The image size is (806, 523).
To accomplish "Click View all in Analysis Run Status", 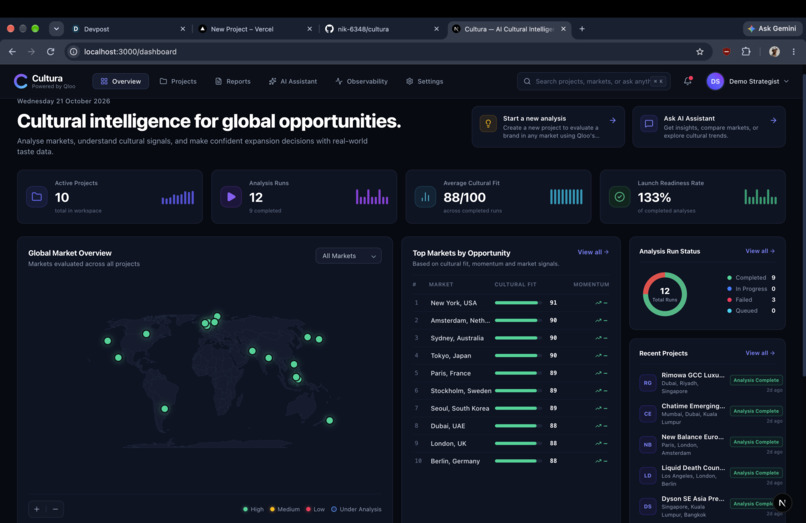I will (760, 251).
